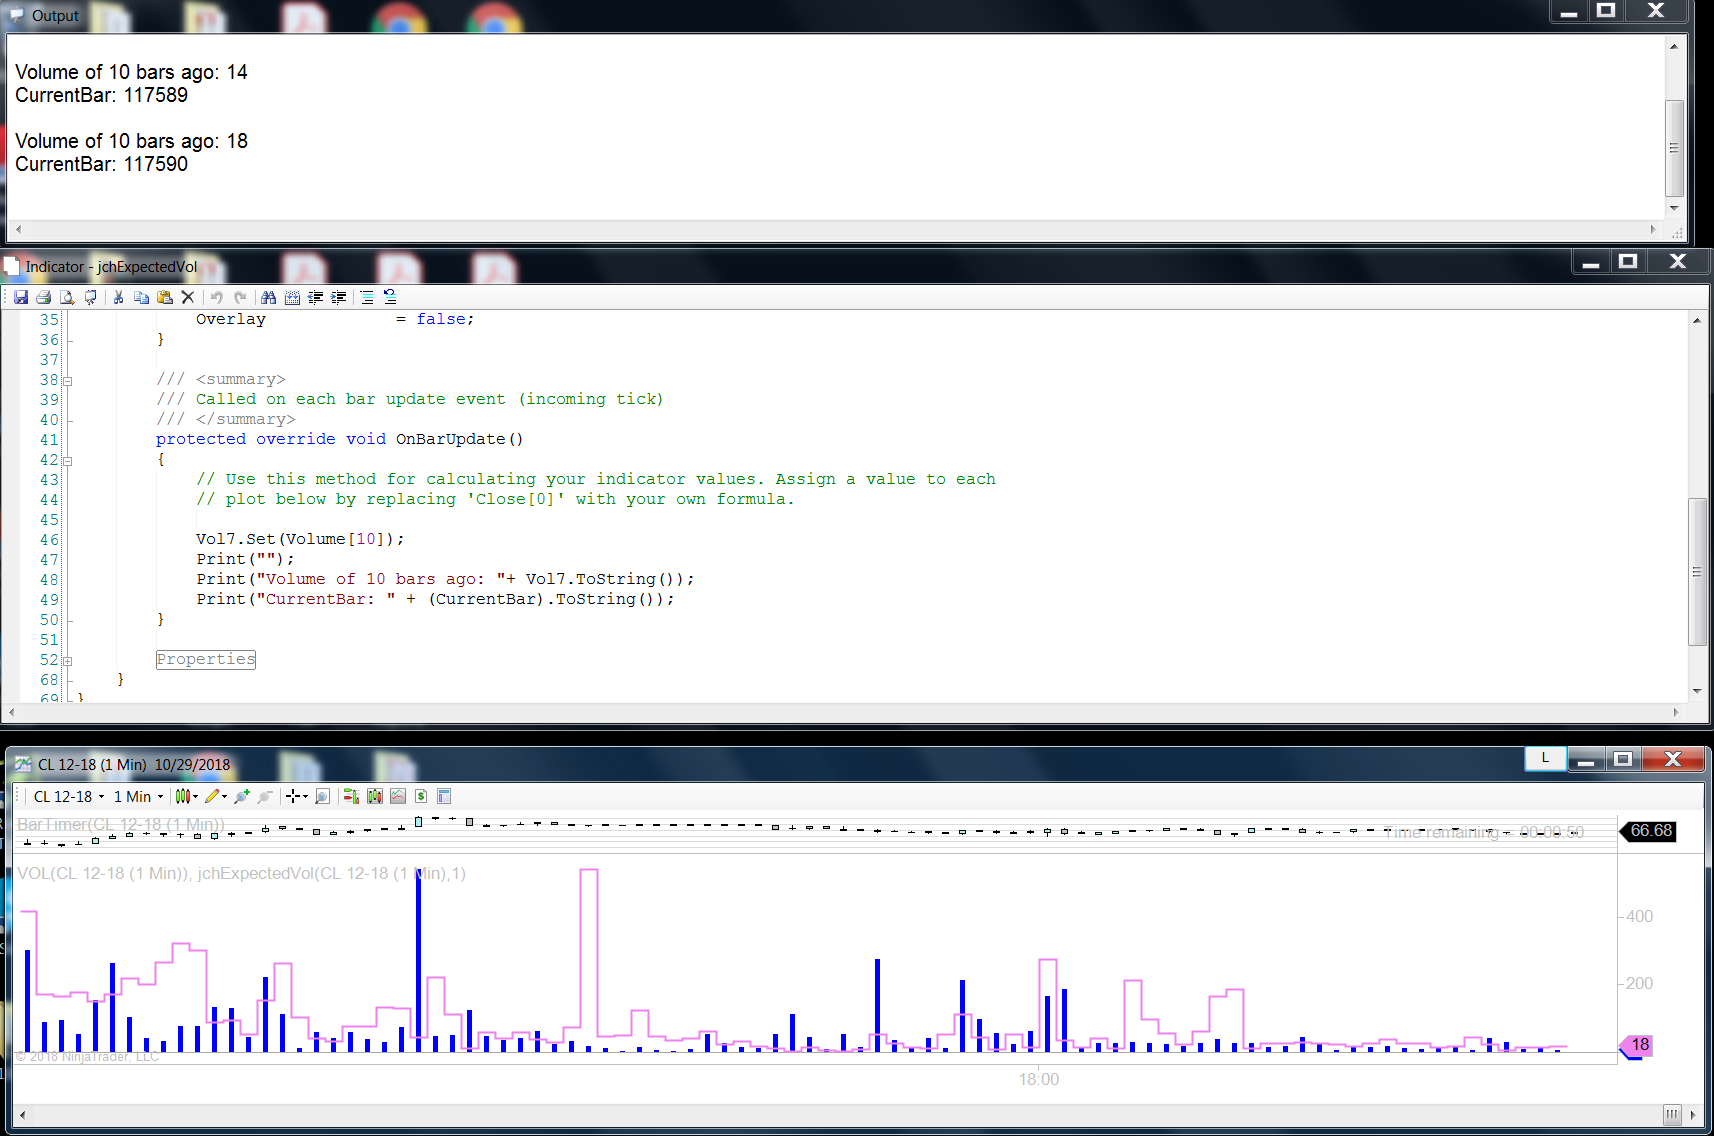Screen dimensions: 1714x1136
Task: Click the pink 18 volume marker
Action: [x=1637, y=1045]
